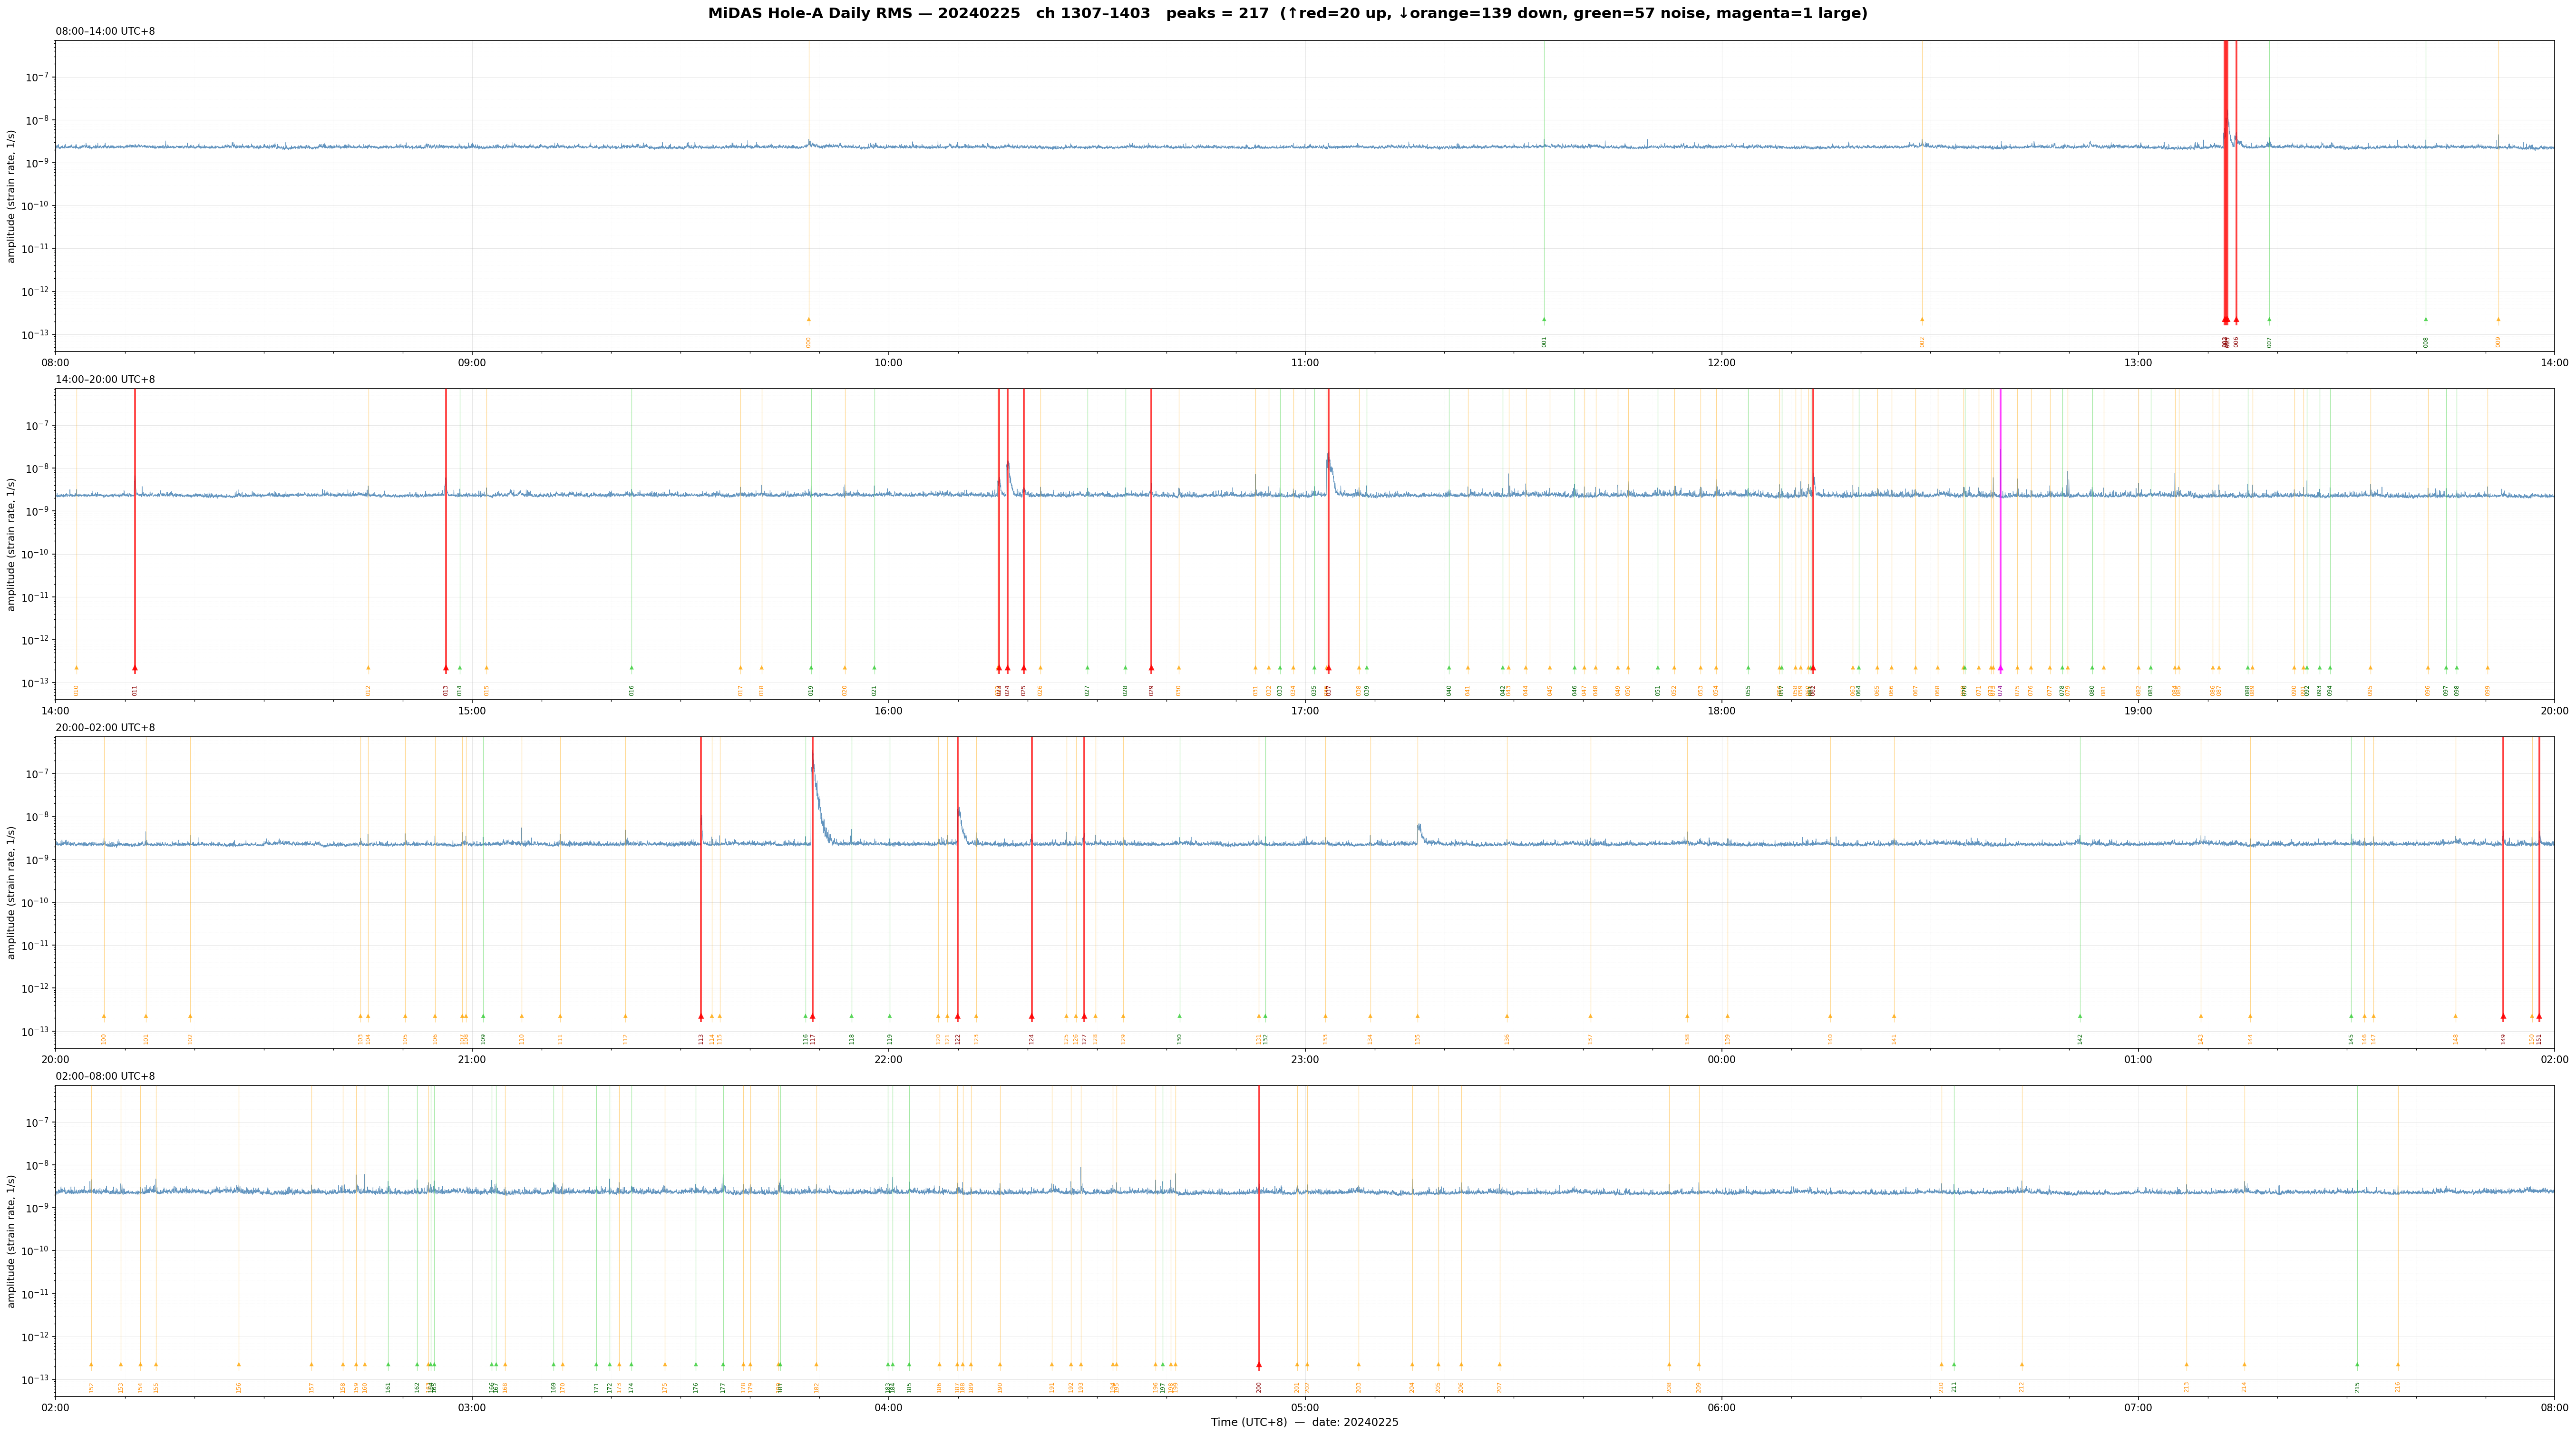Select orange peak marker 137
This screenshot has width=2576, height=1435.
click(1590, 1016)
